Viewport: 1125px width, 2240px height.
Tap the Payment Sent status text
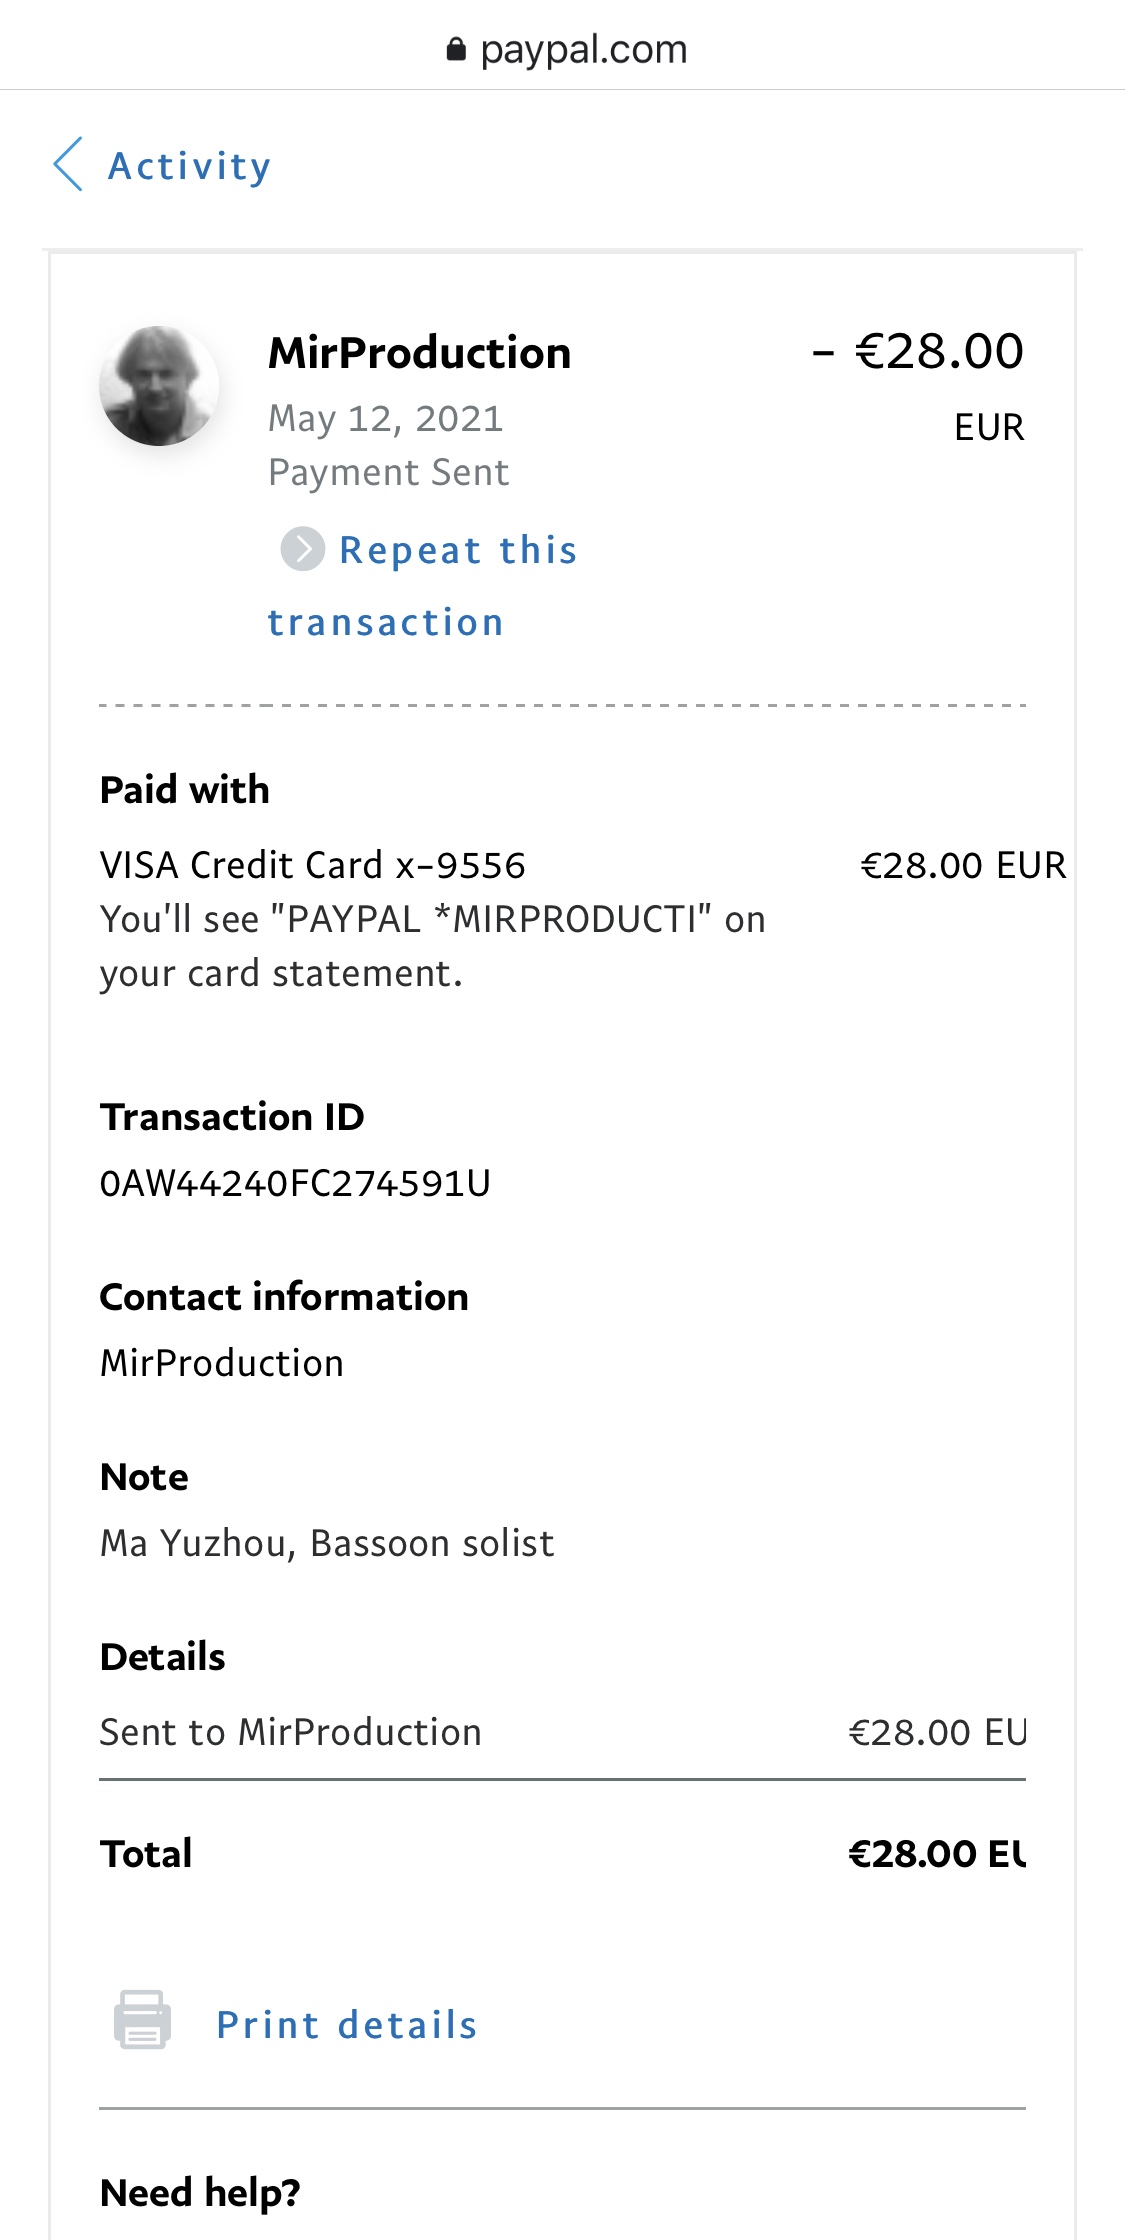(x=388, y=473)
